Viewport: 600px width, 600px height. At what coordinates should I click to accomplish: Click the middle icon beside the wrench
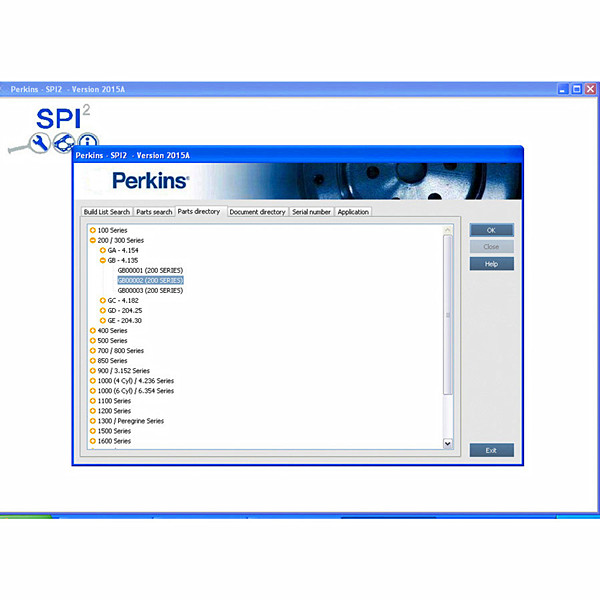65,143
